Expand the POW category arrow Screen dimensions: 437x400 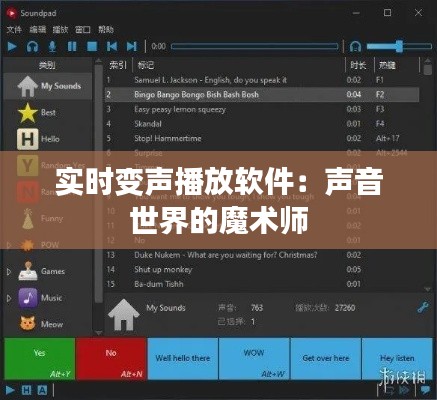pos(9,245)
